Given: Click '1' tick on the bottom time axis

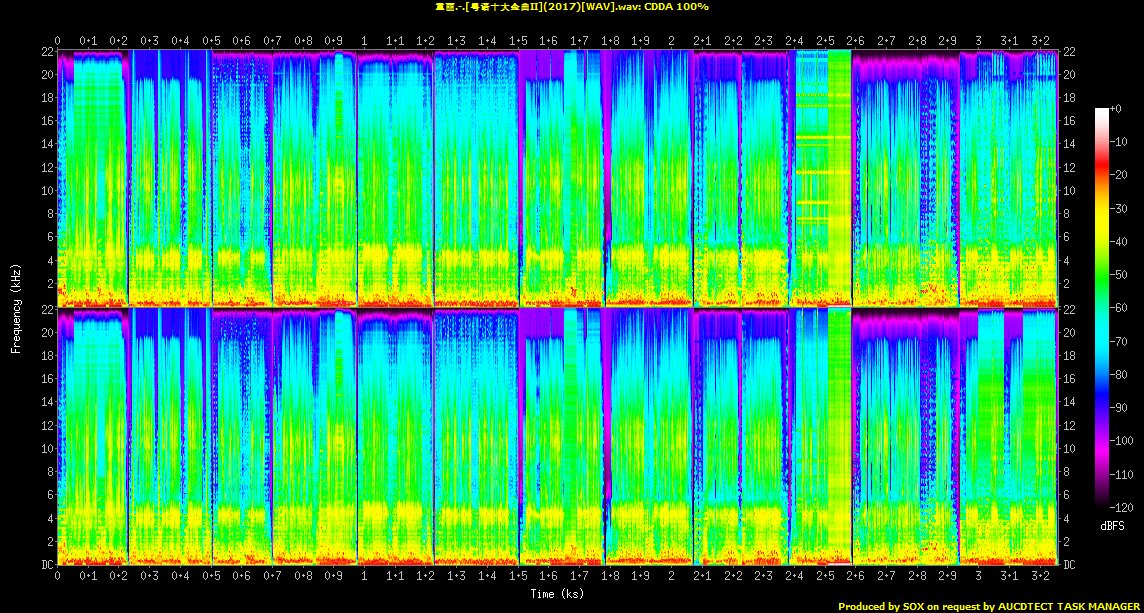Looking at the screenshot, I should (364, 577).
